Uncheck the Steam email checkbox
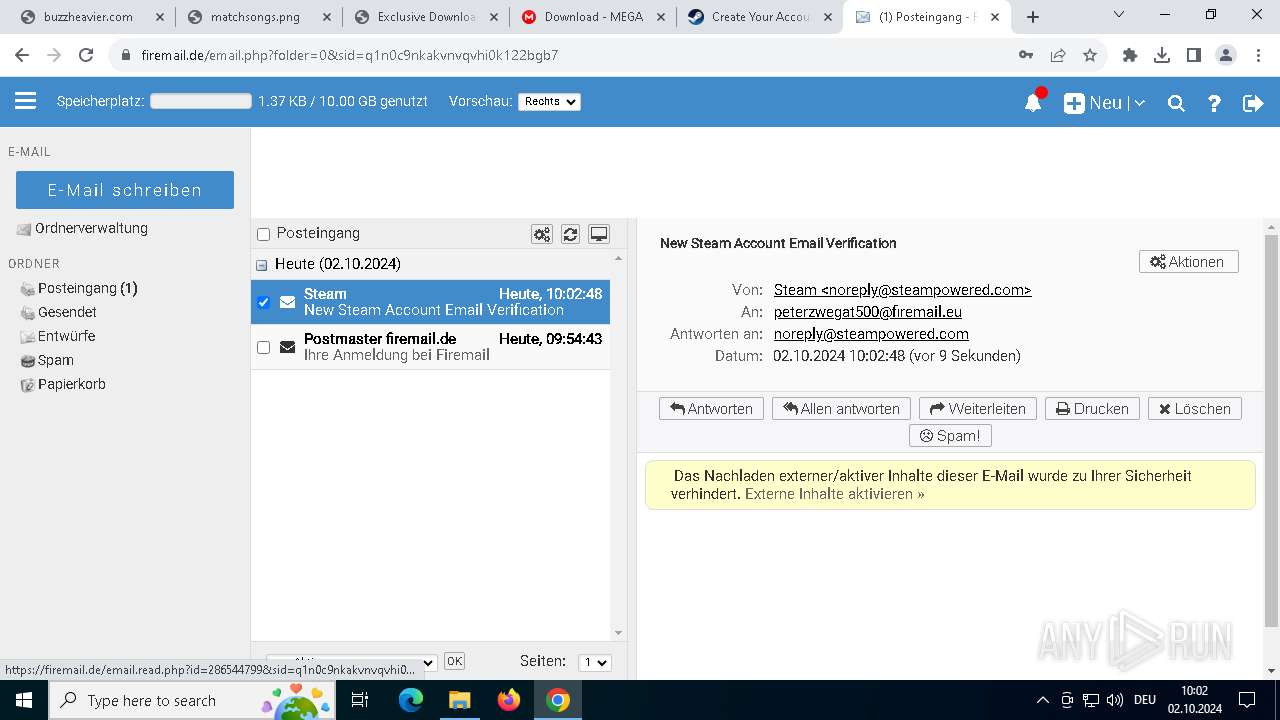Viewport: 1280px width, 720px height. [x=264, y=302]
